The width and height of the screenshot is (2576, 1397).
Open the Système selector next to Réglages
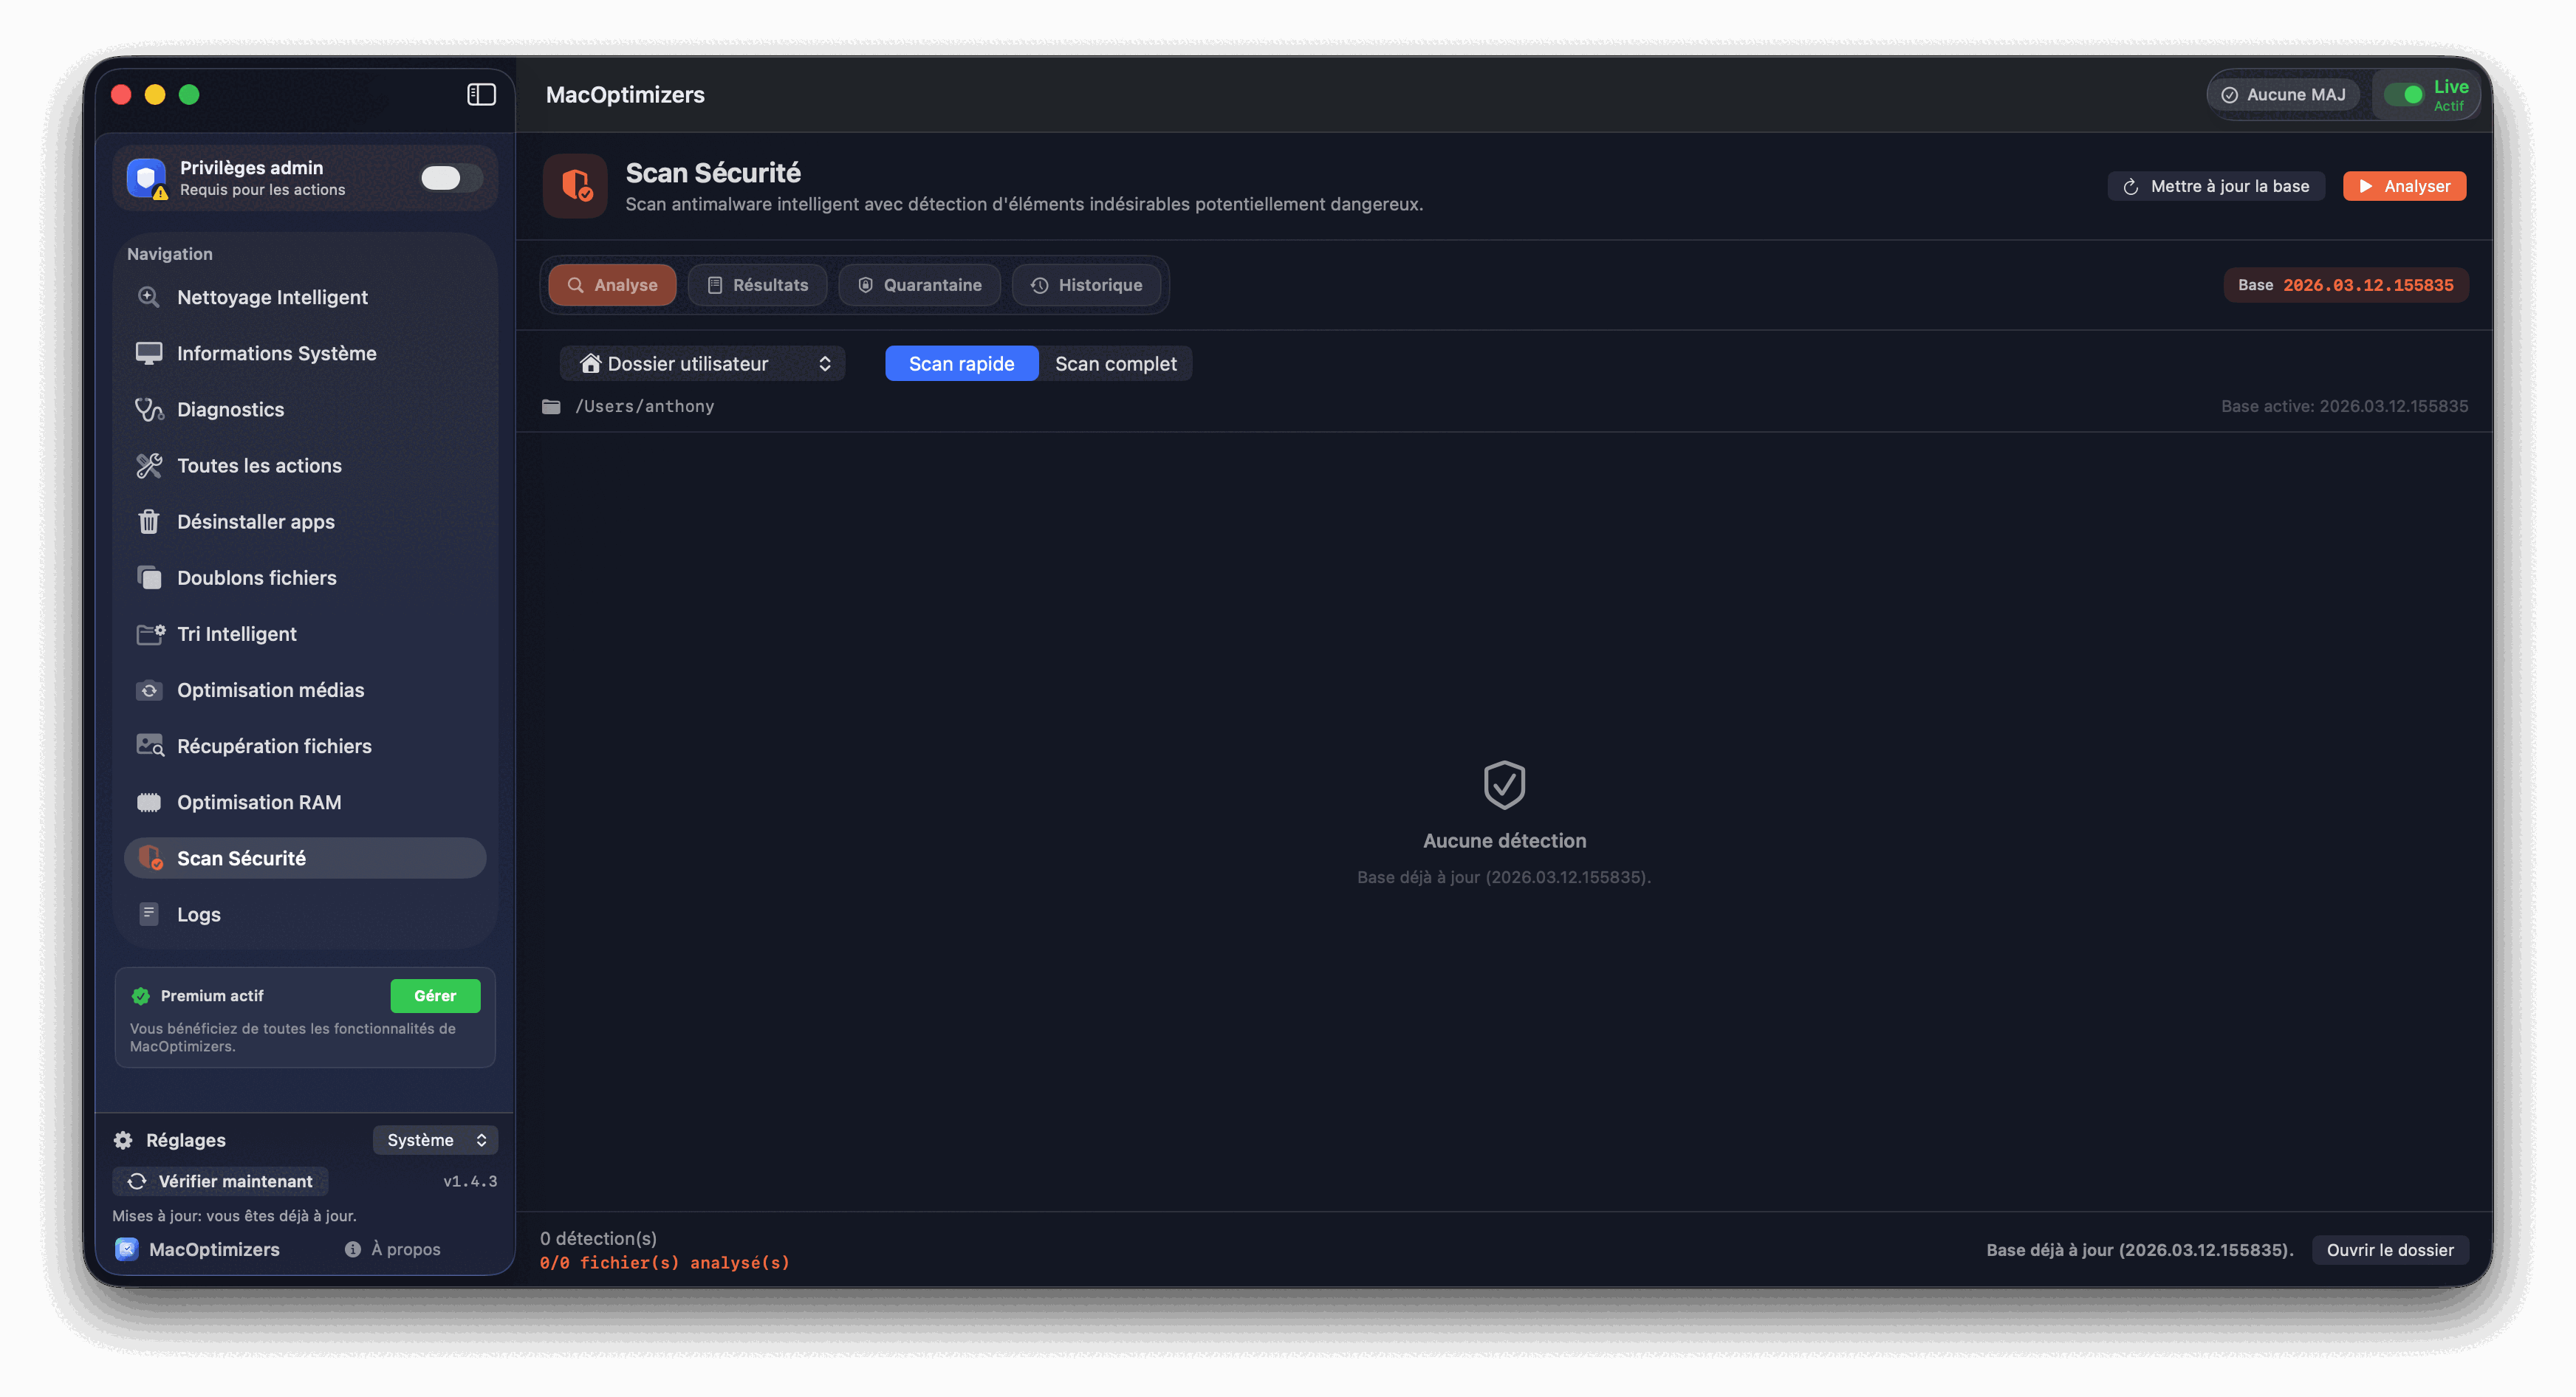435,1139
